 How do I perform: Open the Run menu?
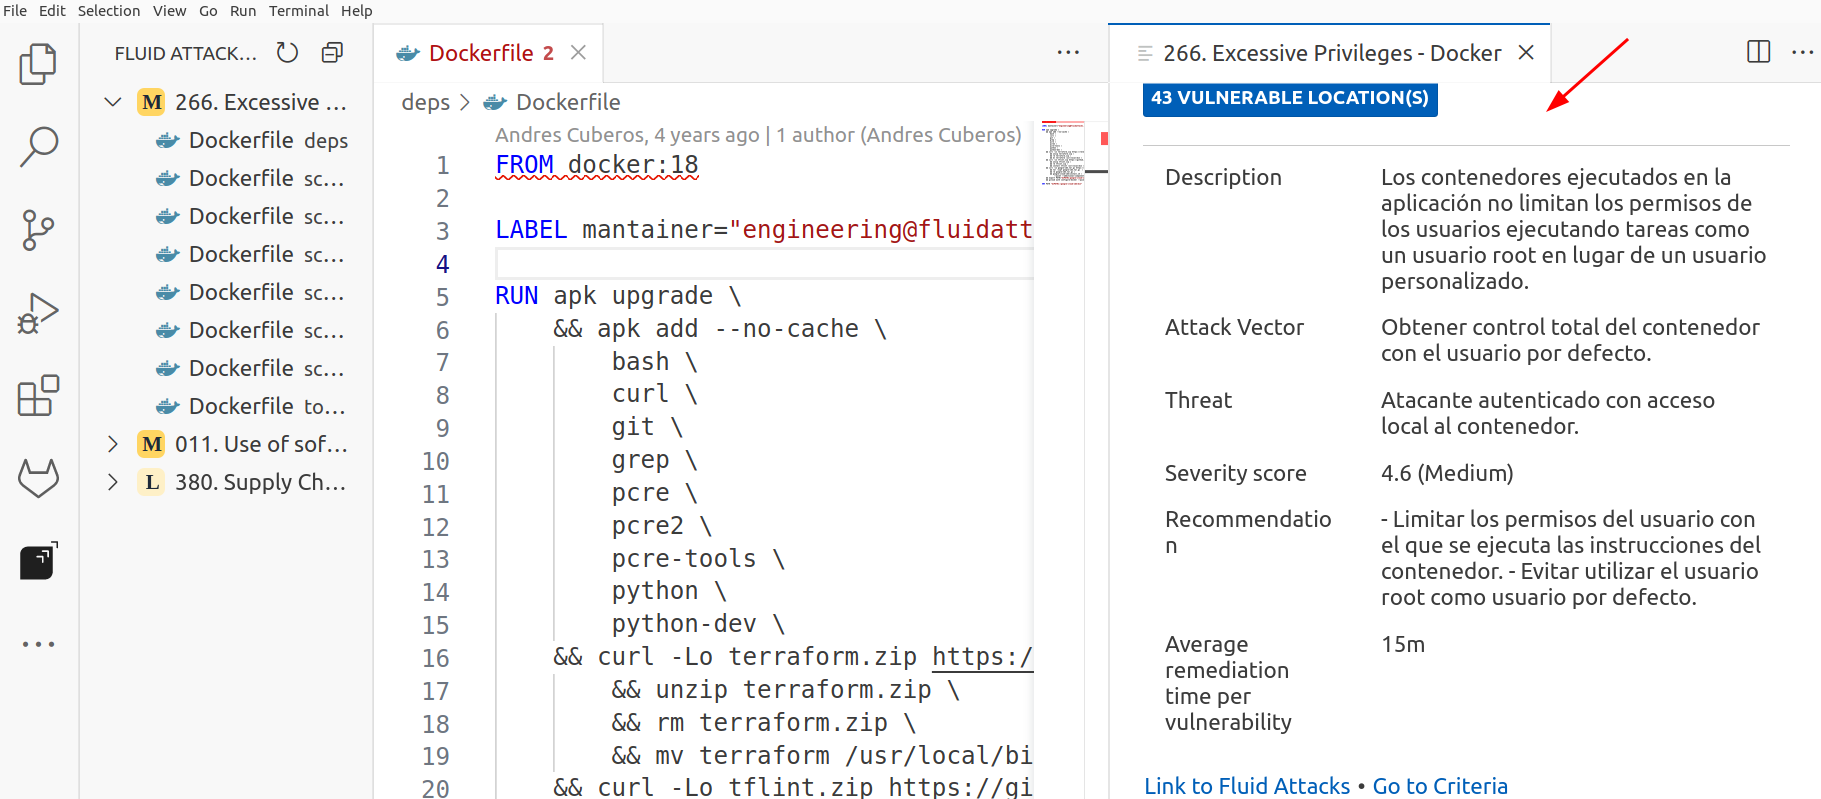[x=243, y=11]
